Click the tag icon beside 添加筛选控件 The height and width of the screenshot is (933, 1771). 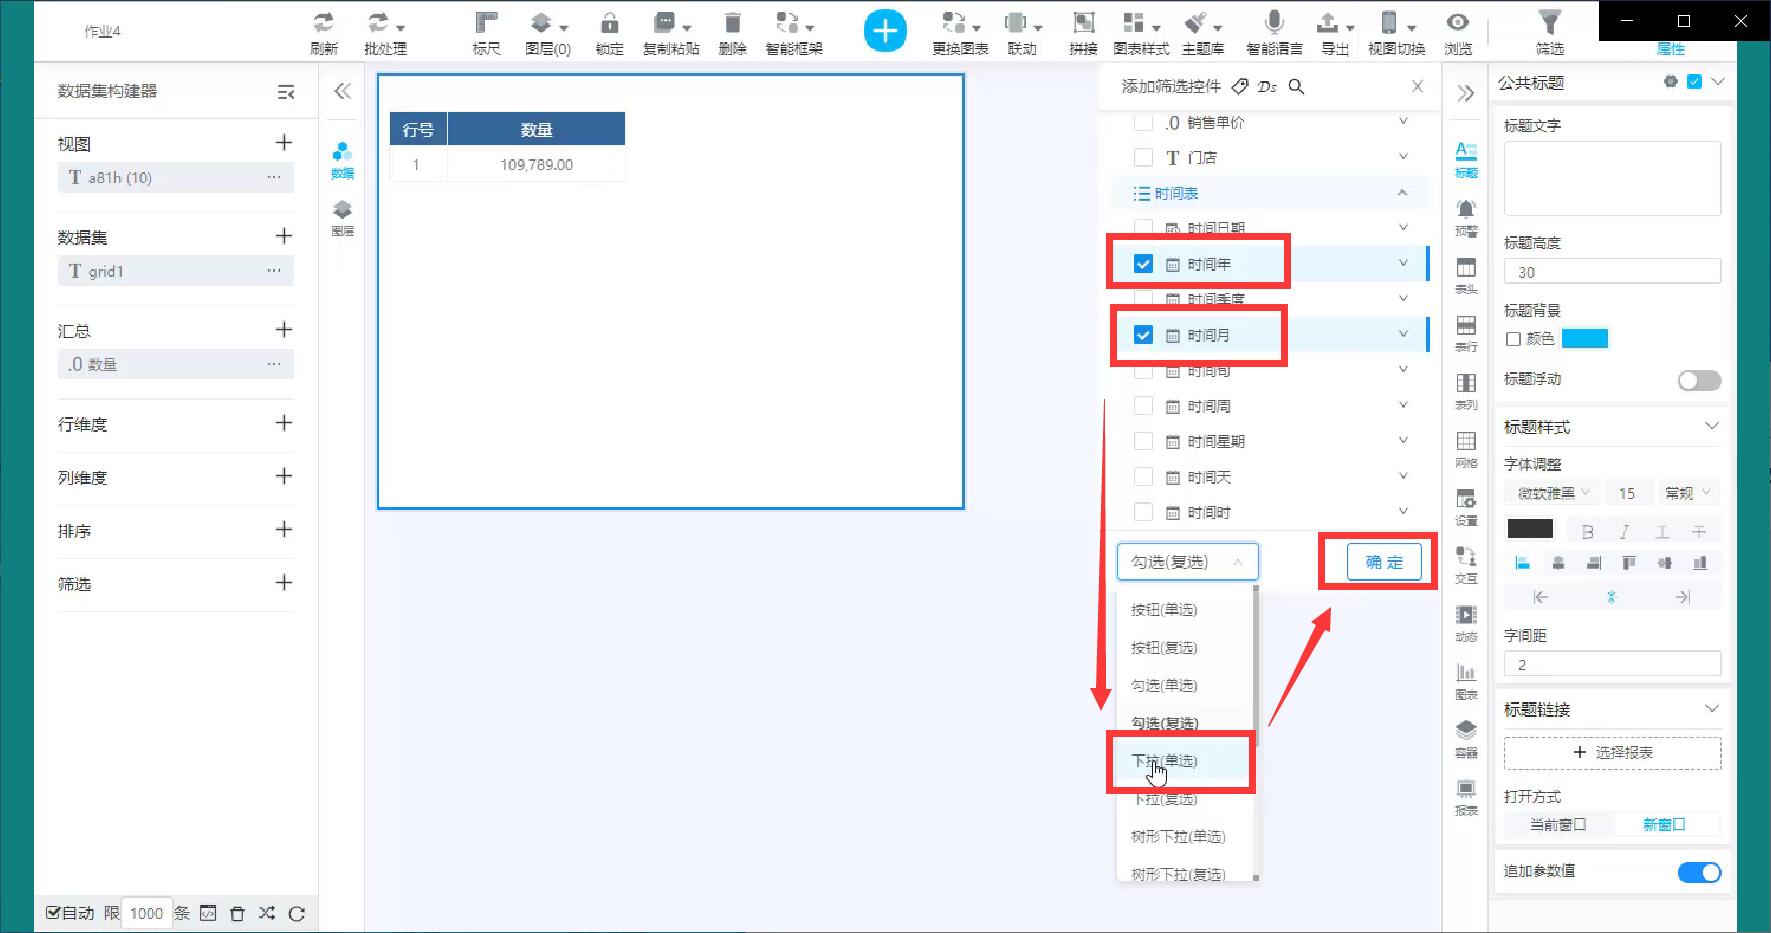(1240, 87)
